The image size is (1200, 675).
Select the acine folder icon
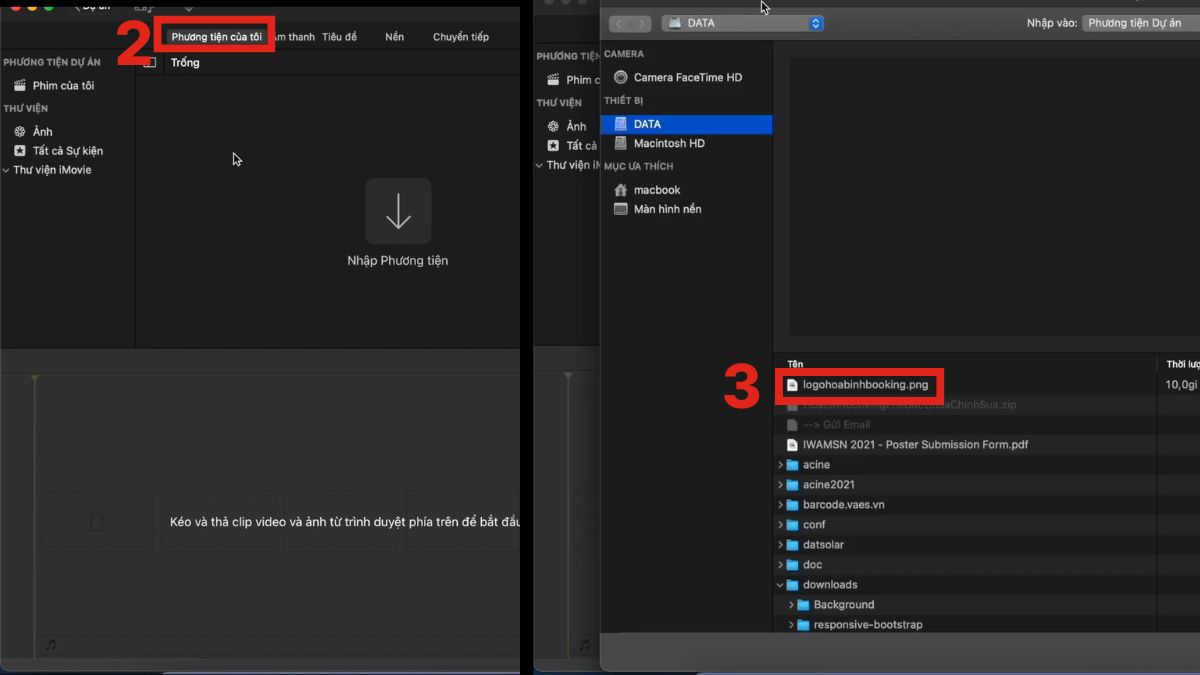tap(793, 465)
